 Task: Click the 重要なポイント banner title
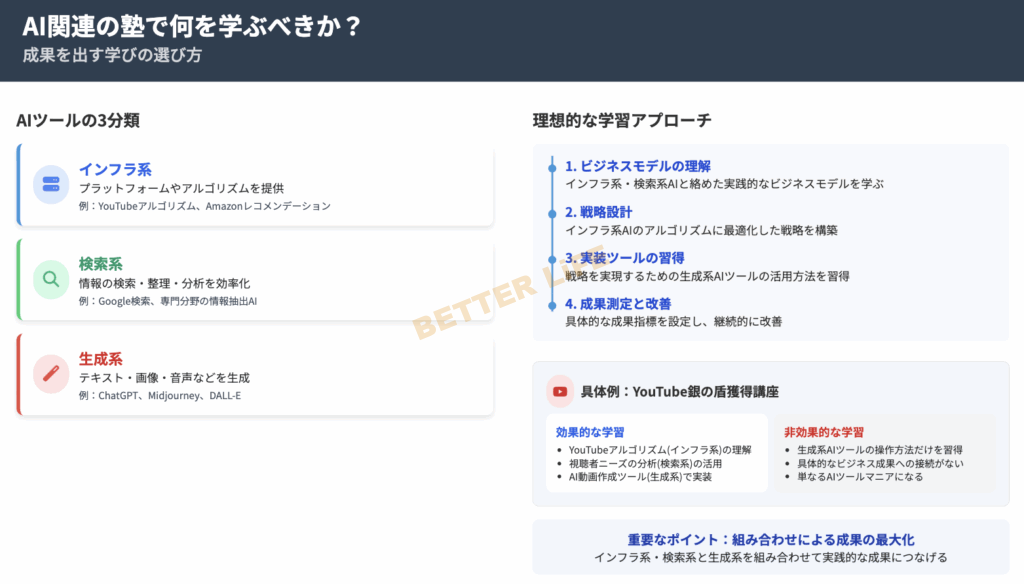coord(770,539)
